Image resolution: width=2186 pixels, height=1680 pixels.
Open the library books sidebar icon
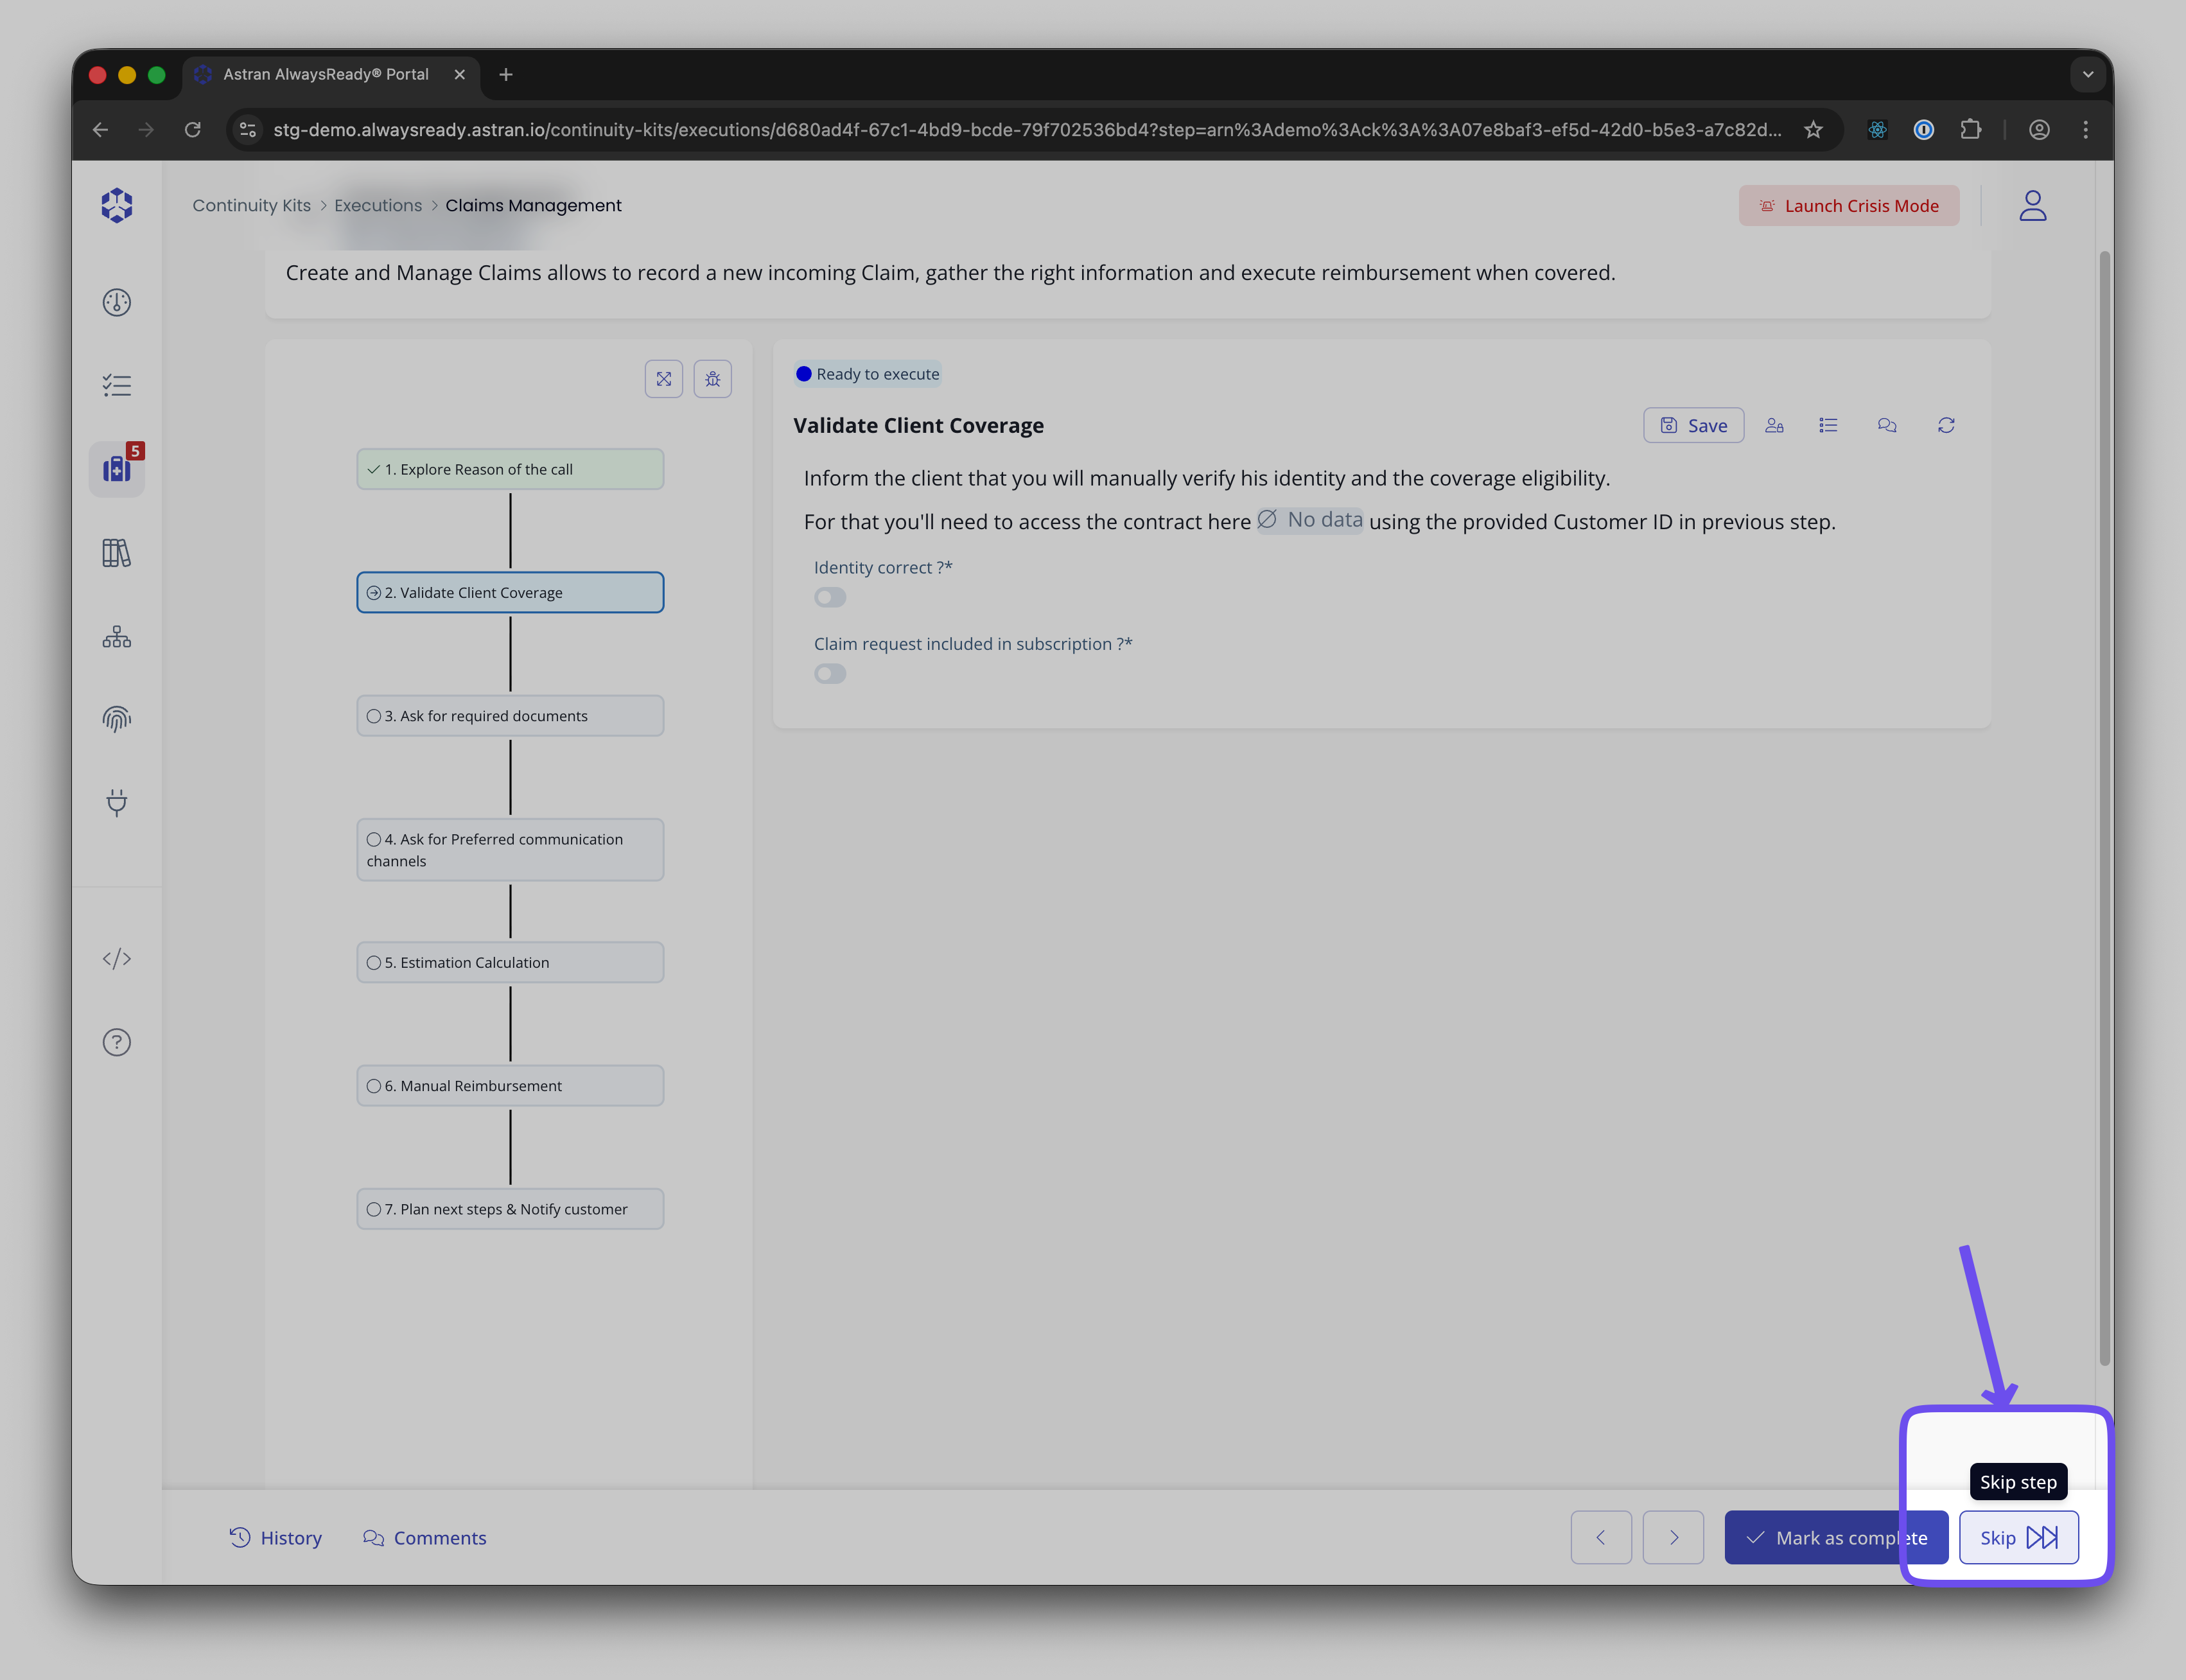point(117,553)
